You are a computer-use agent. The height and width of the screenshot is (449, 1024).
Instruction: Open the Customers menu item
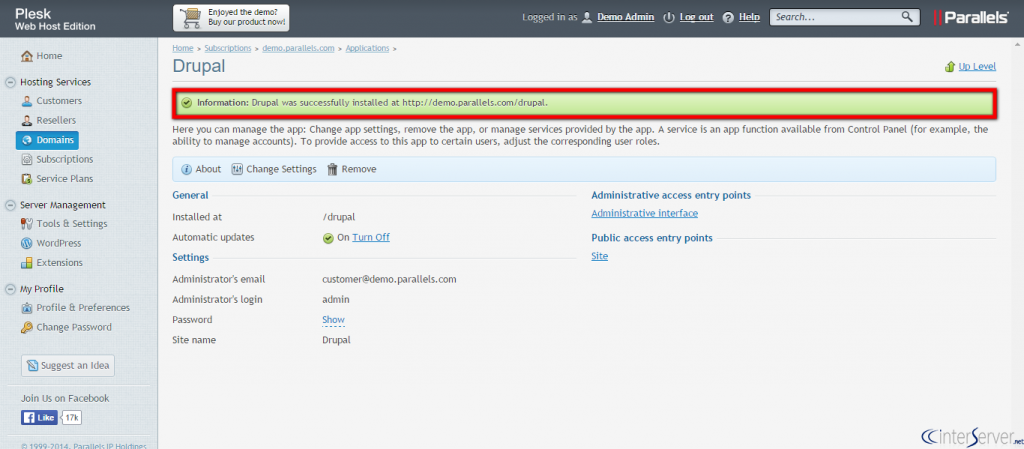pos(59,101)
